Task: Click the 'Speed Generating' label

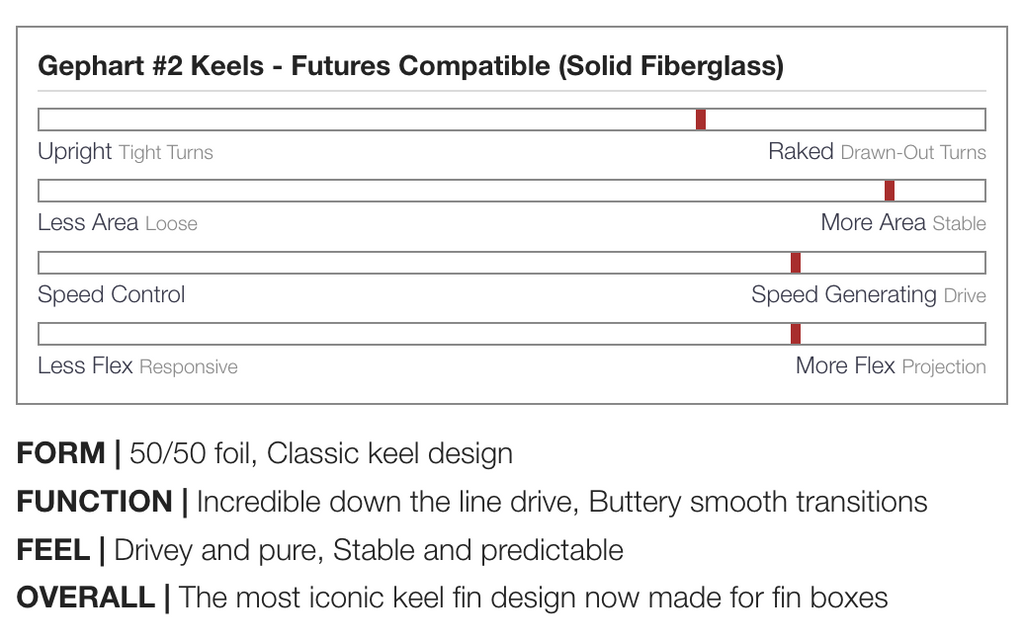Action: click(843, 295)
